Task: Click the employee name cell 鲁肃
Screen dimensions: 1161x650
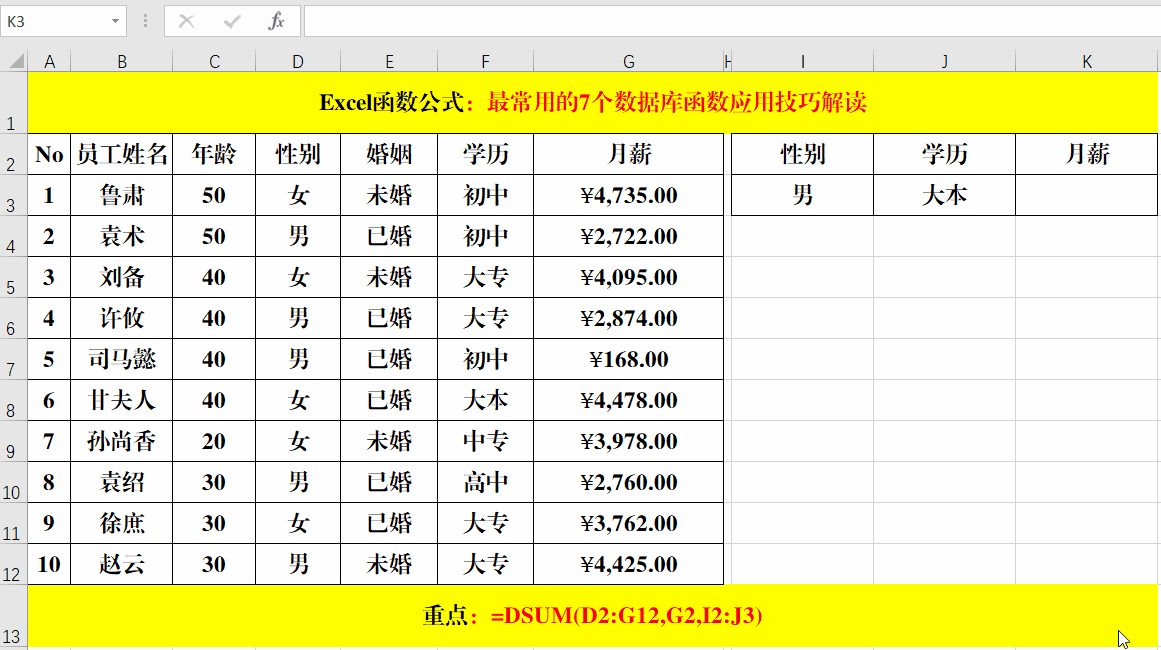Action: click(x=121, y=196)
